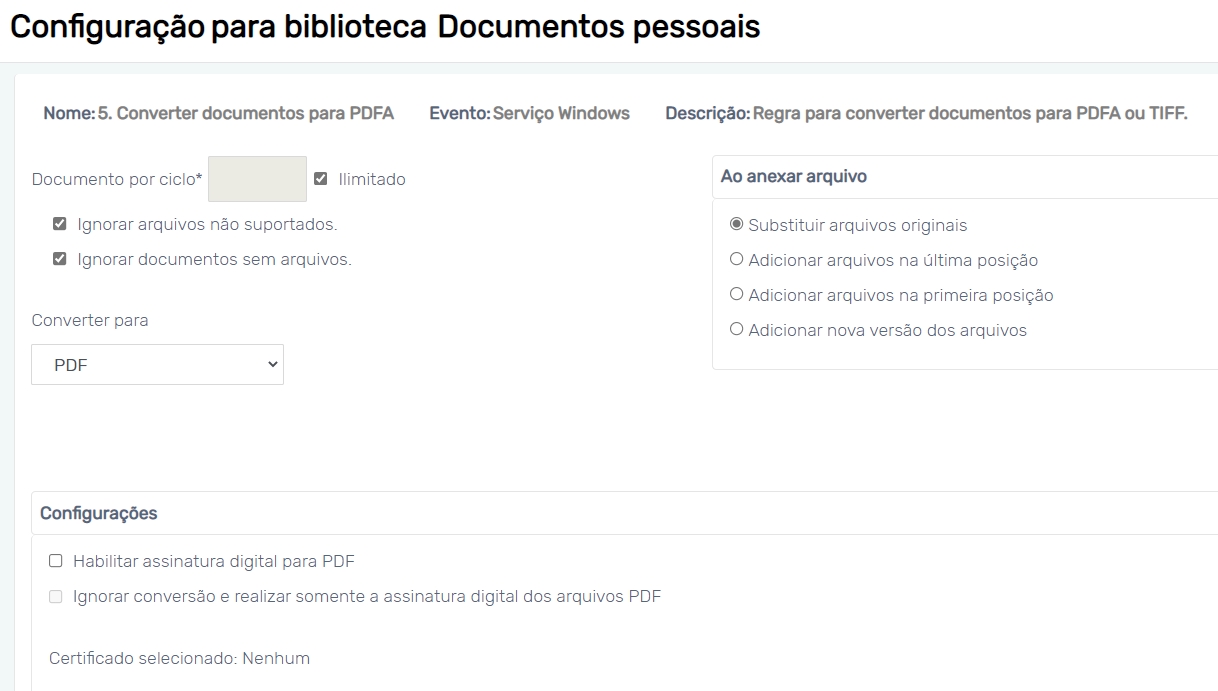
Task: Enable 'Habilitar assinatura digital para PDF'
Action: click(x=56, y=561)
